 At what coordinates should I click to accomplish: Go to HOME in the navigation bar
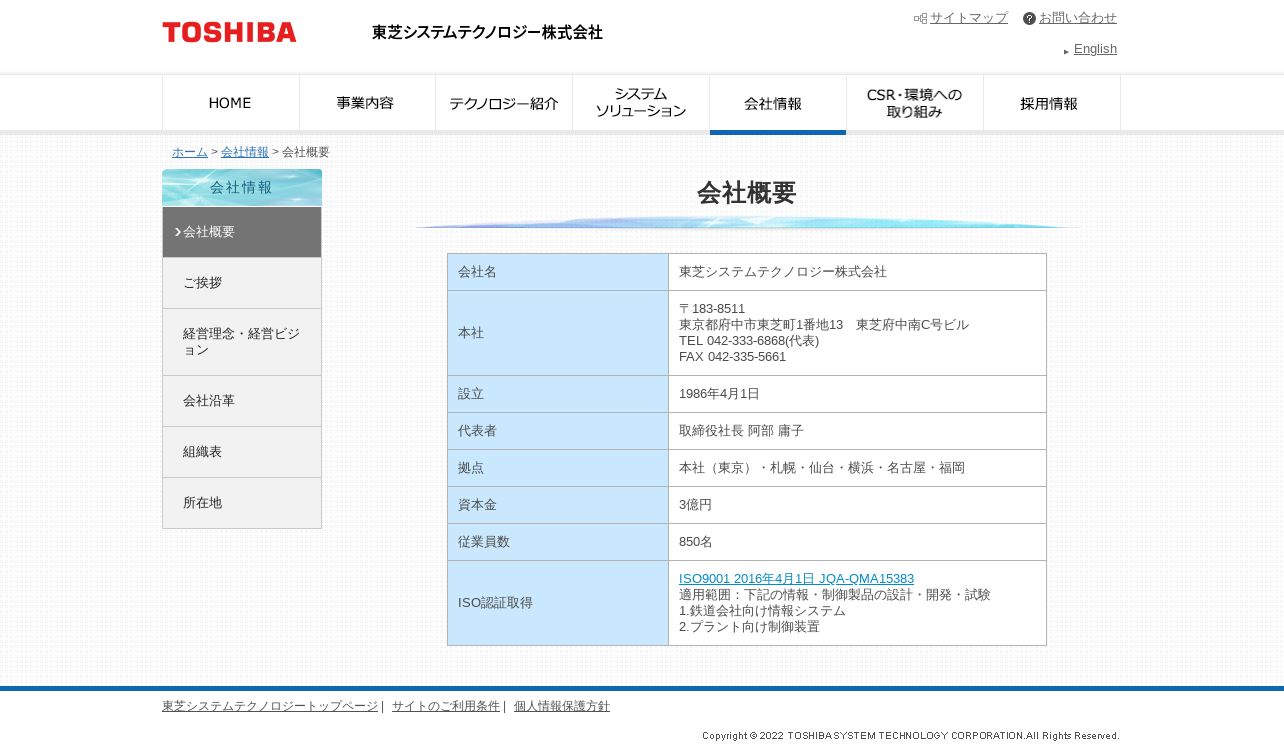(x=230, y=103)
